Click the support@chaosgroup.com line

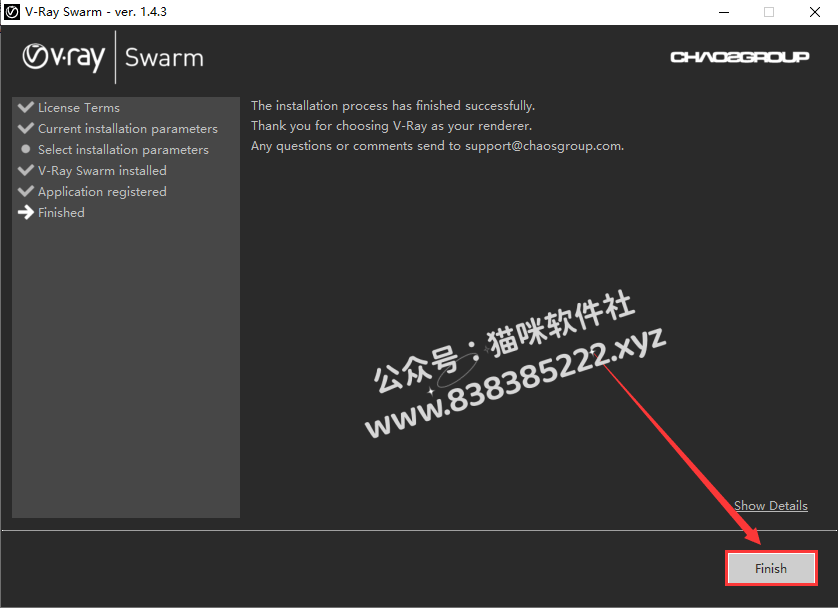[x=438, y=146]
